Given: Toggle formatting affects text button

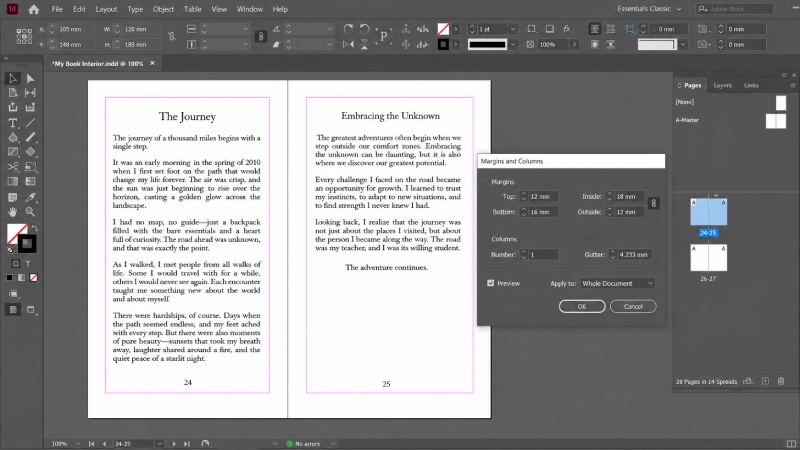Looking at the screenshot, I should (28, 264).
